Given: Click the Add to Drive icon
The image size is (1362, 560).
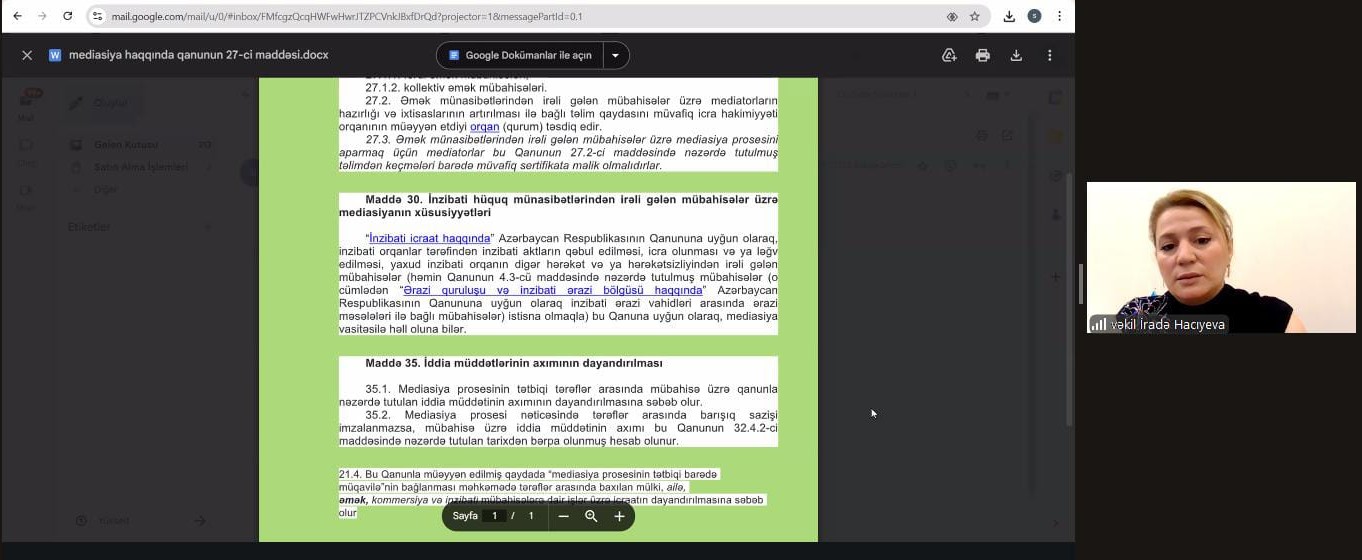Looking at the screenshot, I should 949,56.
